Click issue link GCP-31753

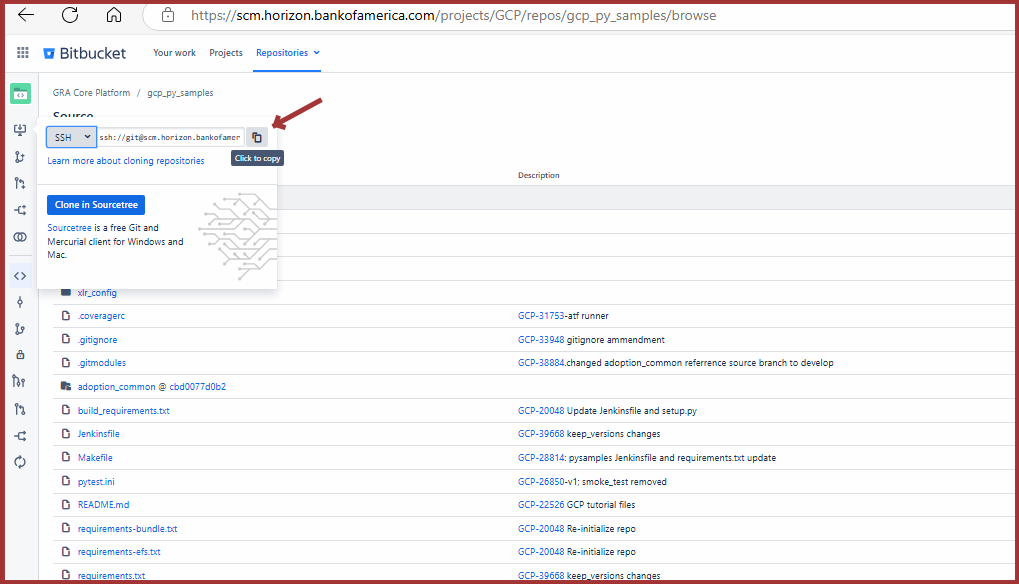(541, 316)
